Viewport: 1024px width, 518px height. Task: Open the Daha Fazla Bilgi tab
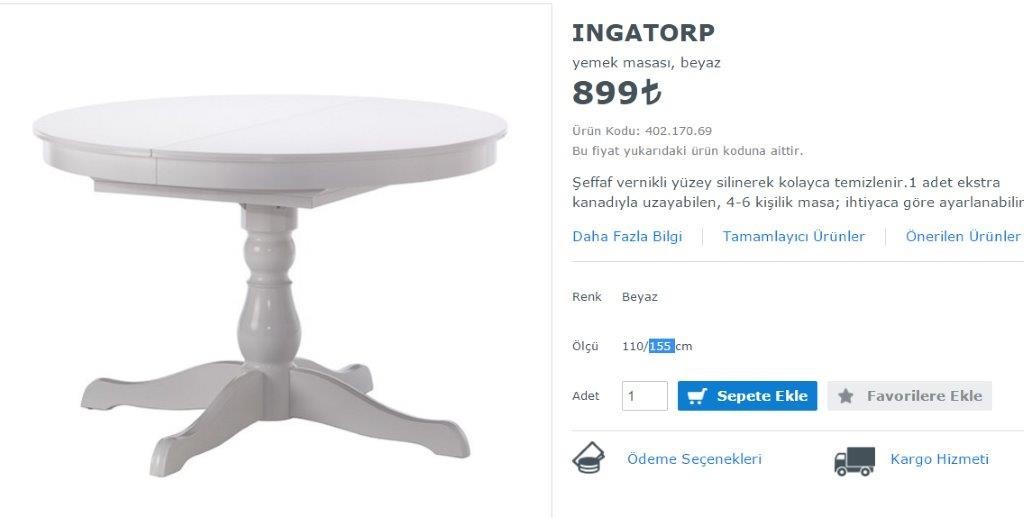pyautogui.click(x=627, y=236)
